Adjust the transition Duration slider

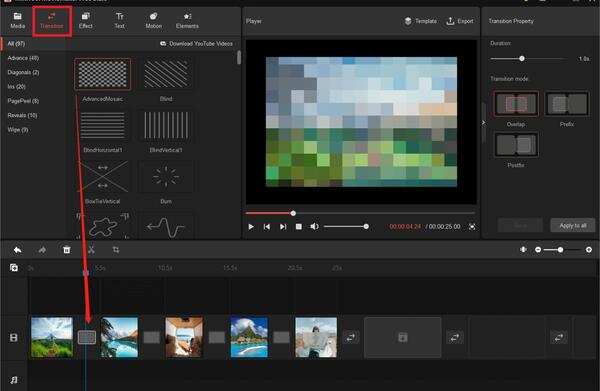(x=528, y=59)
